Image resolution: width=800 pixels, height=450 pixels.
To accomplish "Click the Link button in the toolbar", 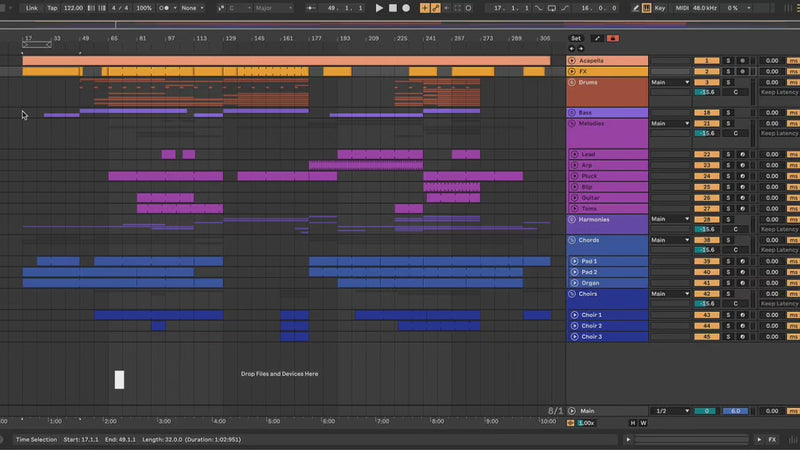I will click(x=32, y=8).
